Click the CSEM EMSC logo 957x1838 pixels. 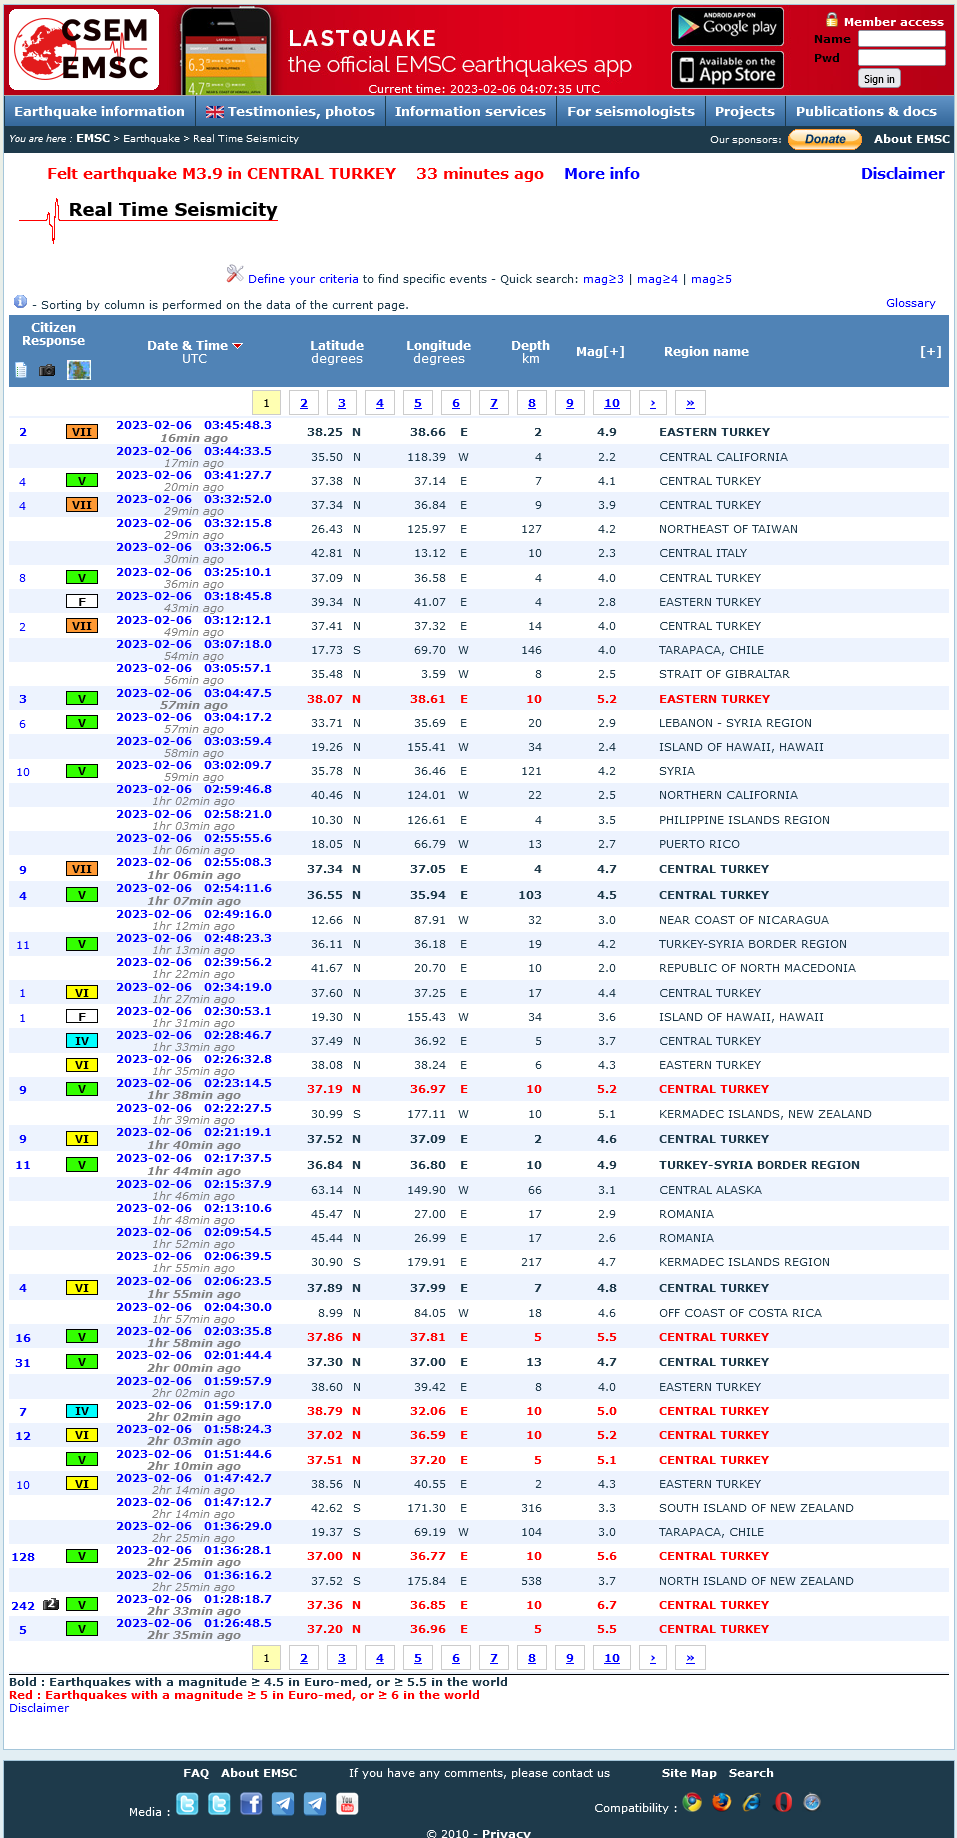85,50
